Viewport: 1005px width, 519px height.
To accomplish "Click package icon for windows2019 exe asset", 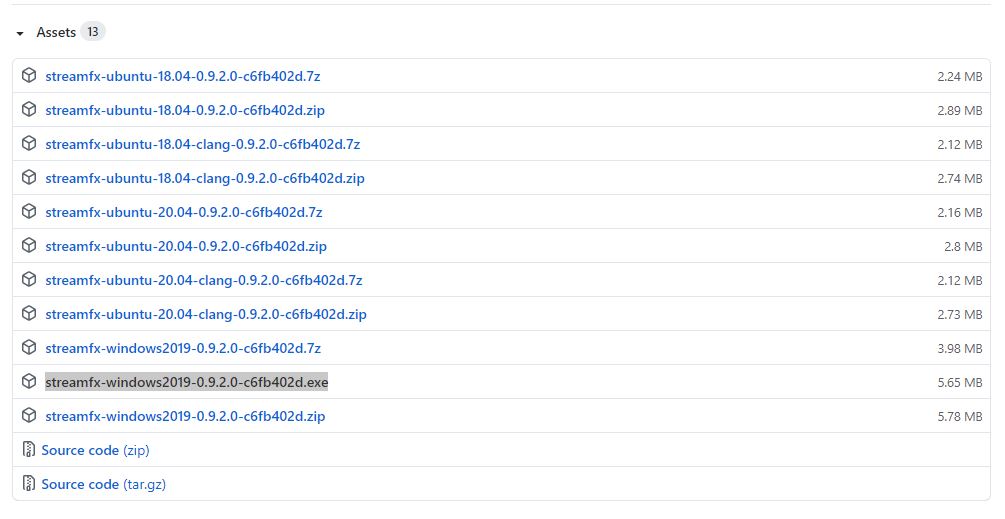I will (x=29, y=381).
